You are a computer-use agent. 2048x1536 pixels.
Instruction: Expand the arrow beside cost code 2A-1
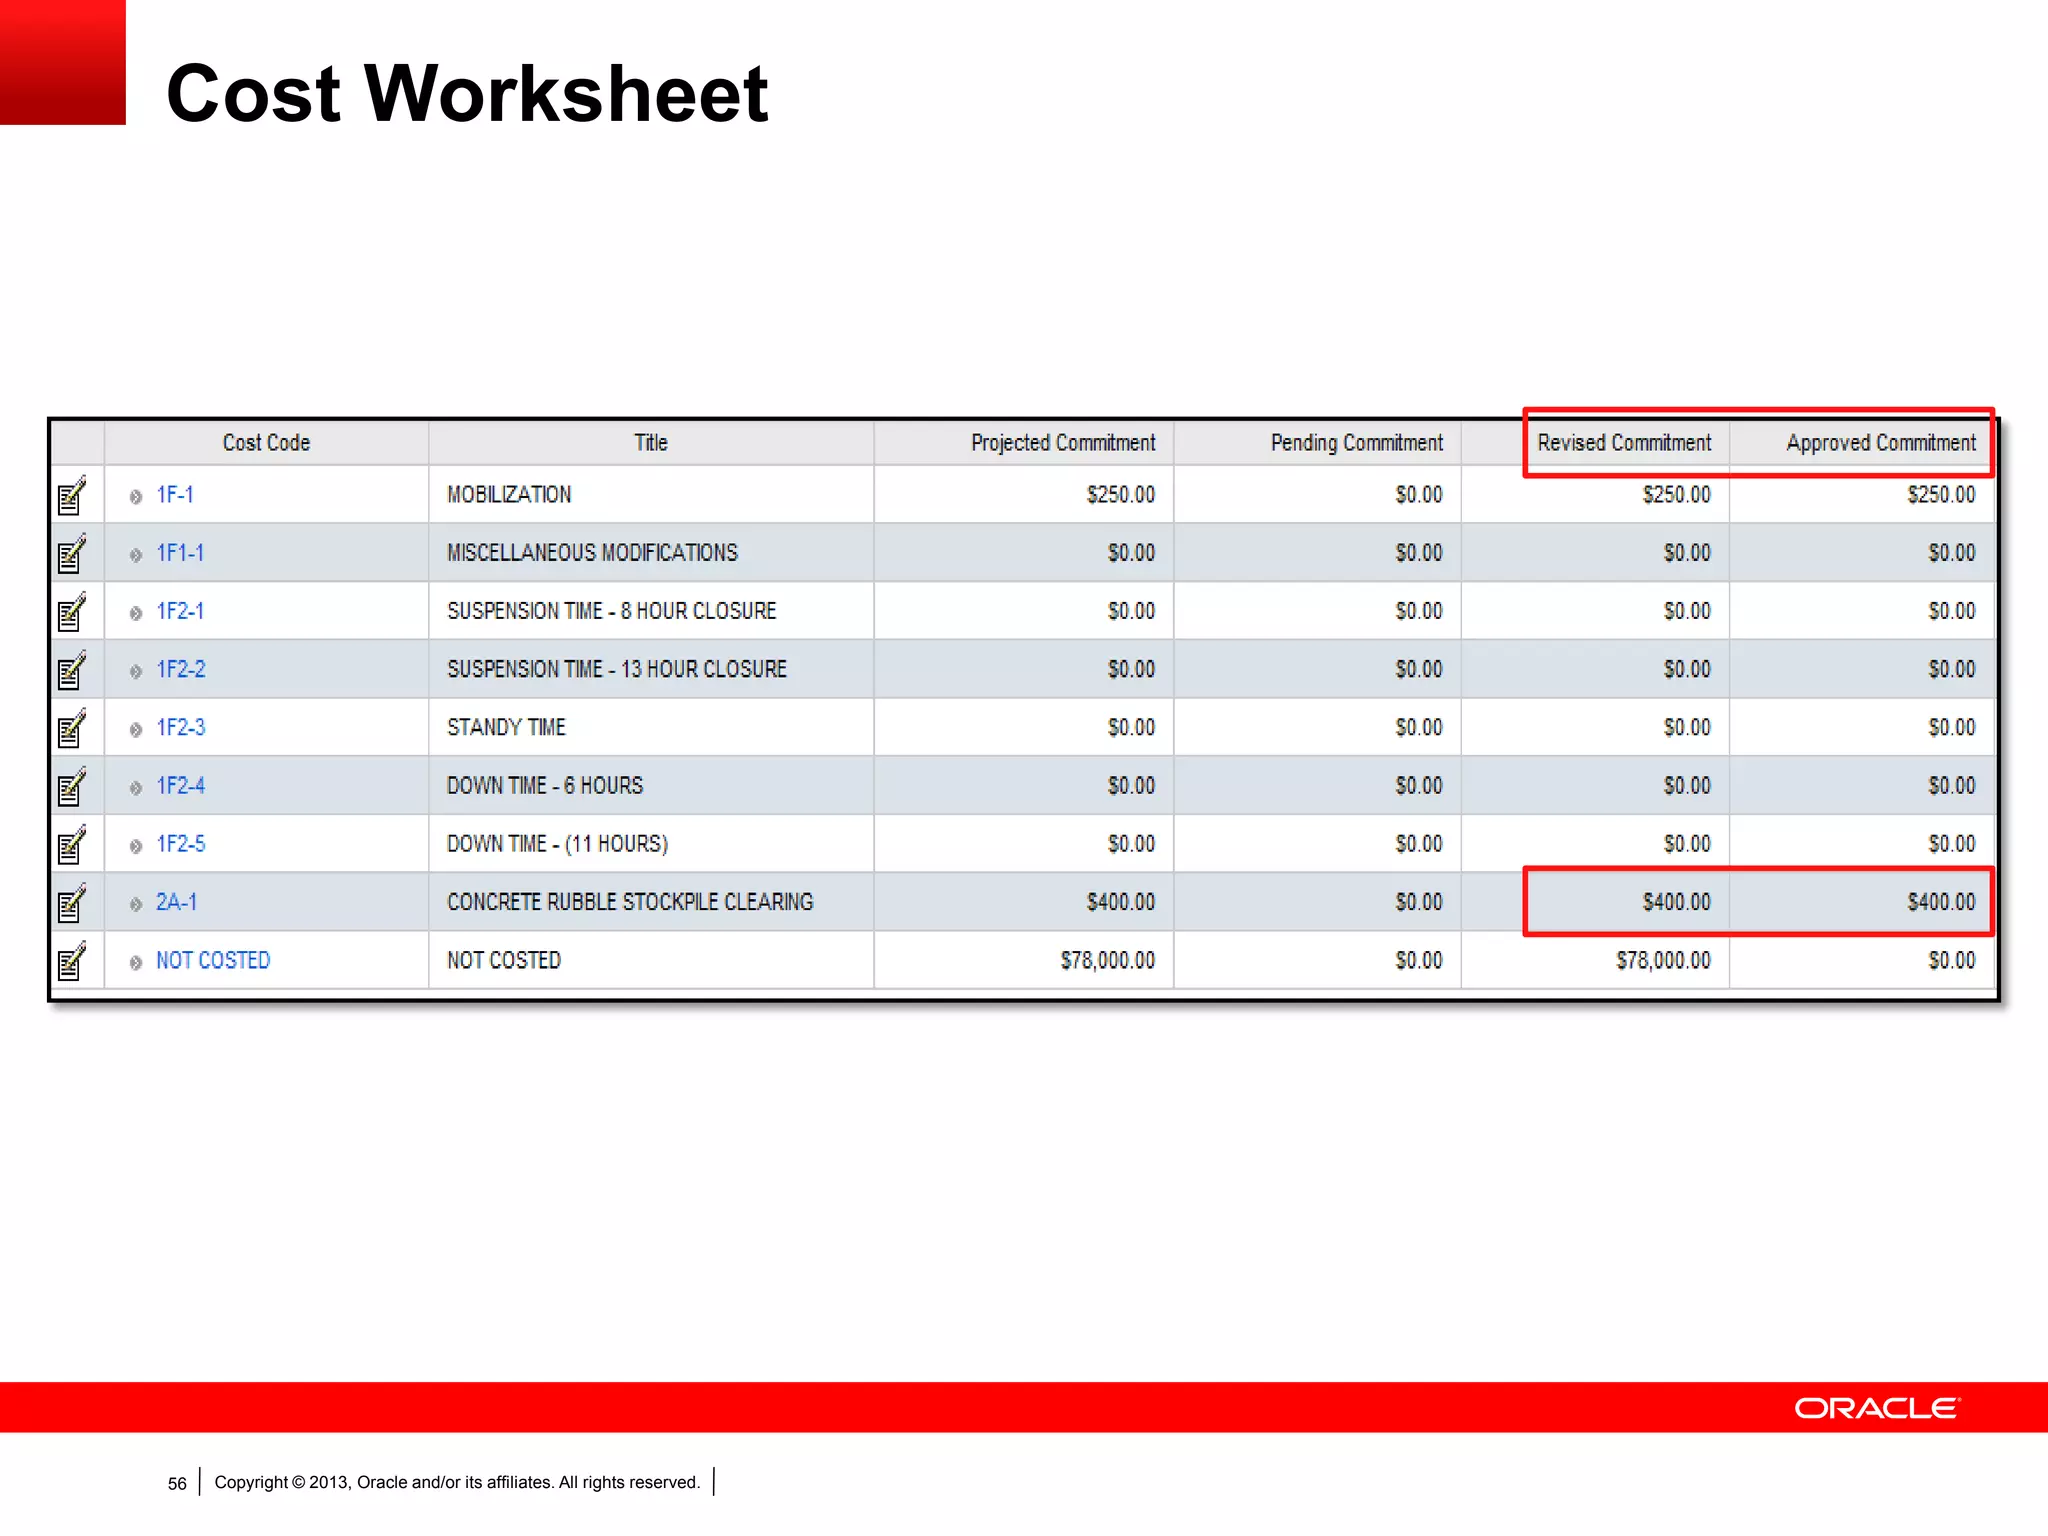136,903
